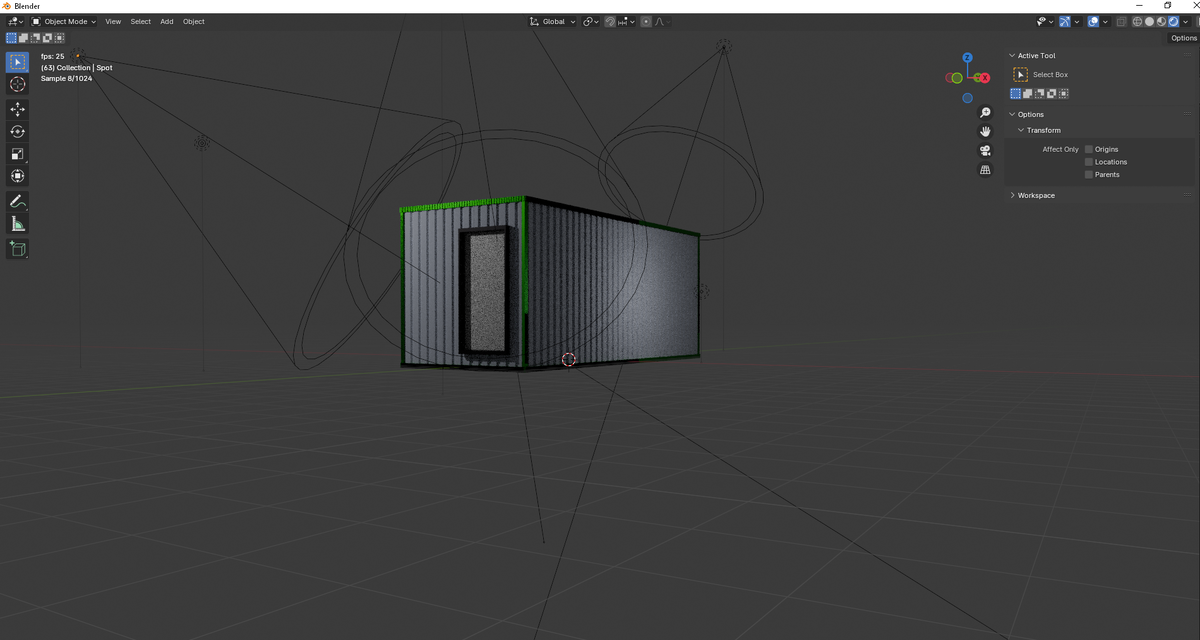Toggle snapping magnet in header
Screen dimensions: 1200x640
[610, 21]
